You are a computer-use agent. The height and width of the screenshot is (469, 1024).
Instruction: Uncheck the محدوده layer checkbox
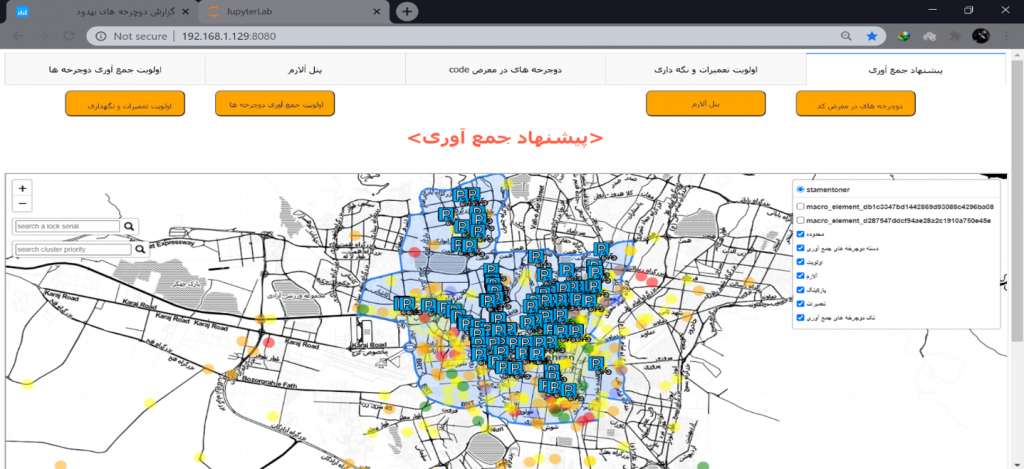[x=800, y=235]
